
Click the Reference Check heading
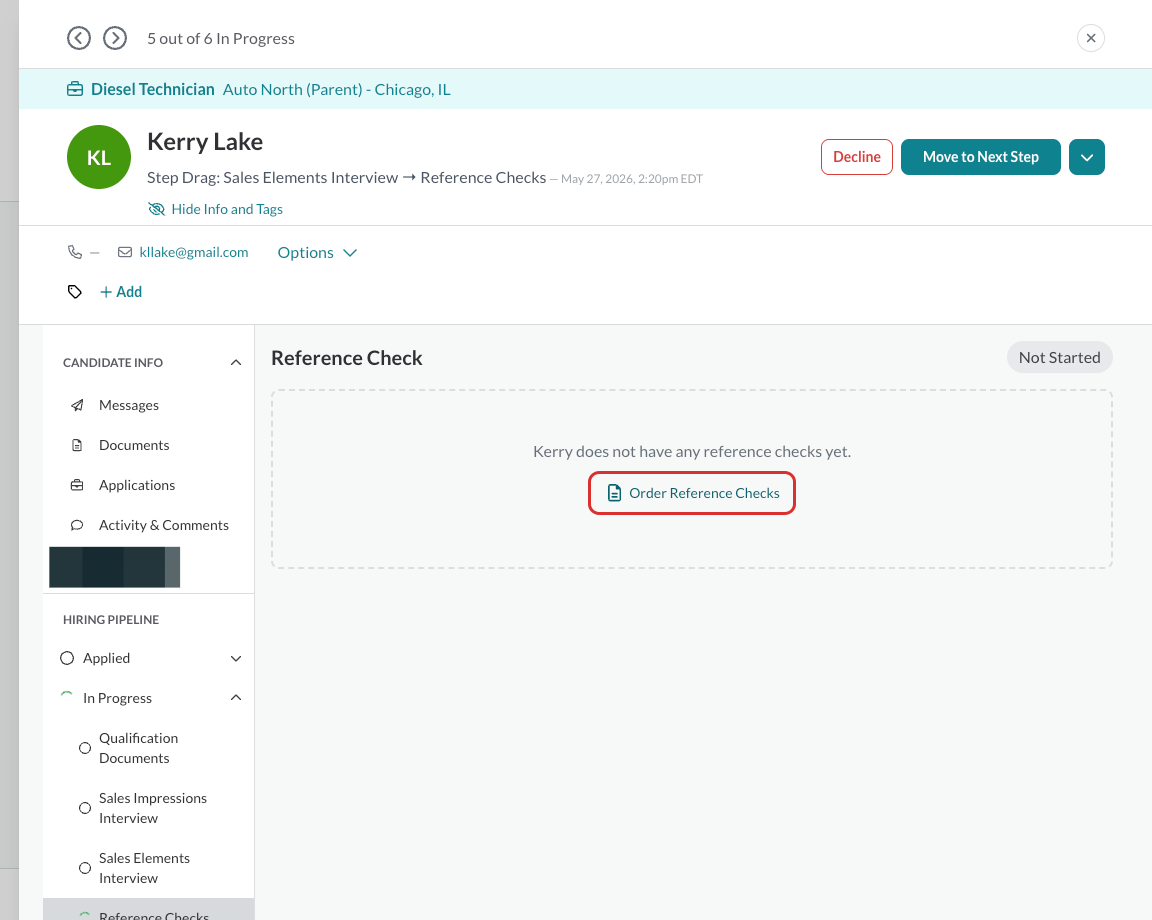pos(347,358)
